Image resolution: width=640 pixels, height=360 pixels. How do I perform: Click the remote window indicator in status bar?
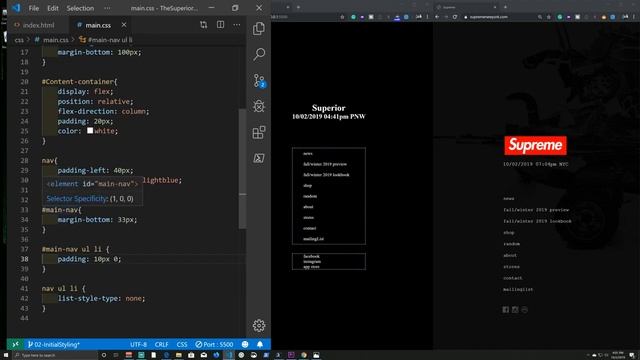[15, 344]
